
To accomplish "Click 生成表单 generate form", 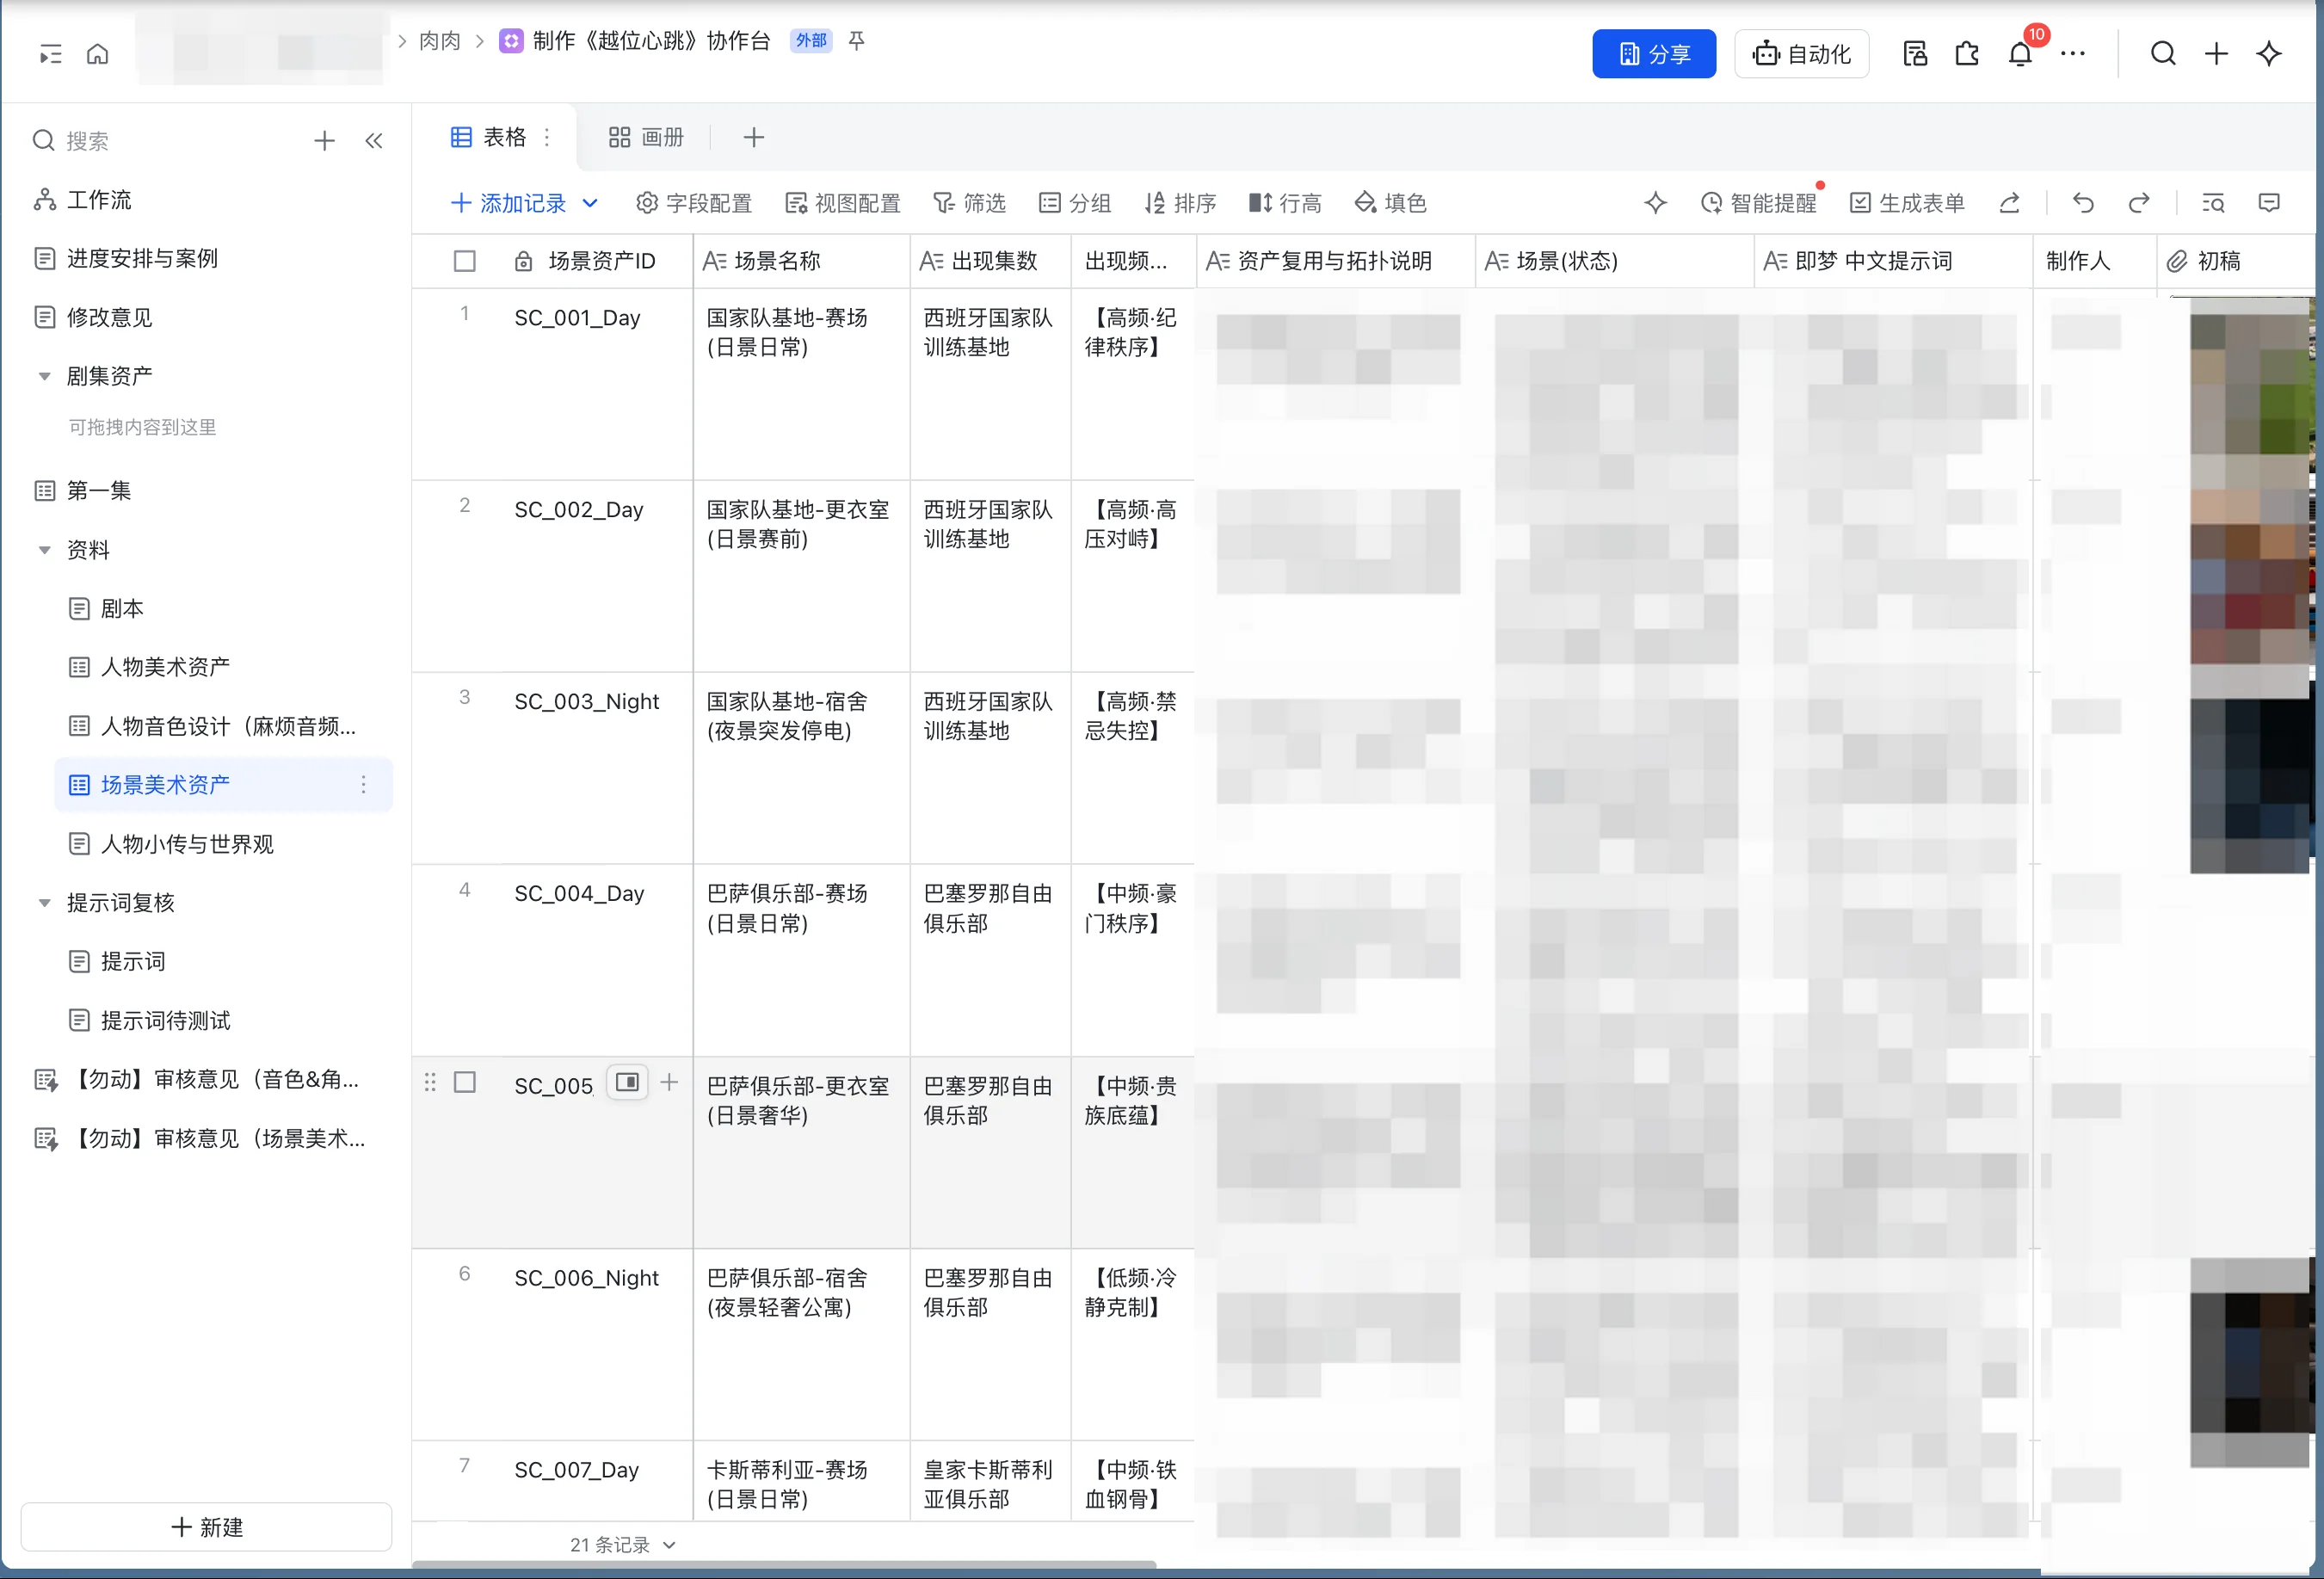I will [1907, 203].
